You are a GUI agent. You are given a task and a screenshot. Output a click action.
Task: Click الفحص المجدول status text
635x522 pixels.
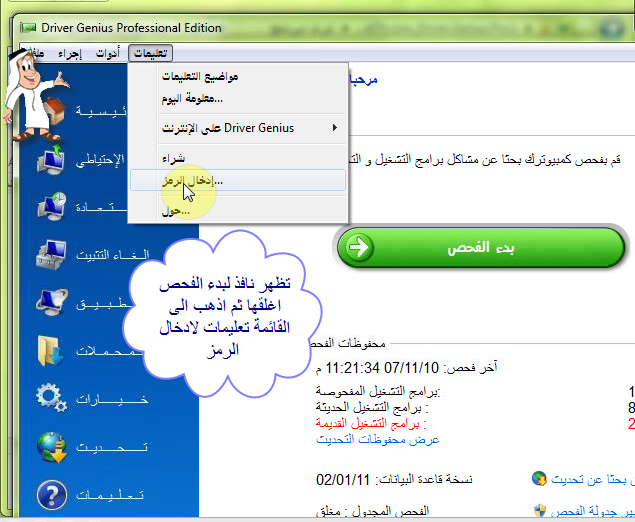[x=372, y=512]
